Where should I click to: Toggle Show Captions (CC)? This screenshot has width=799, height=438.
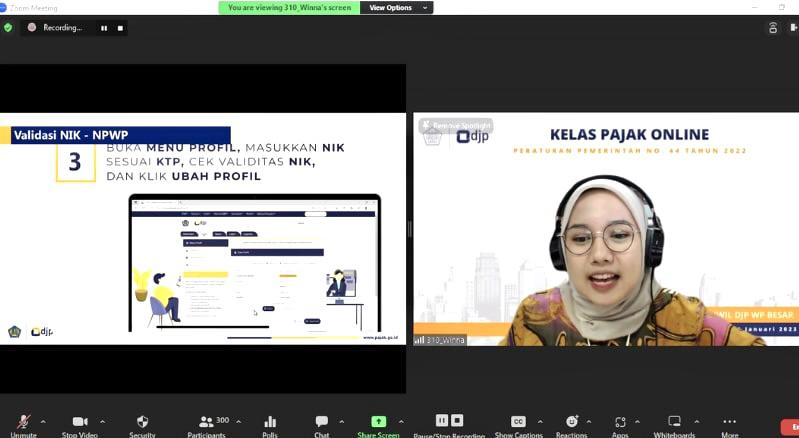(518, 422)
